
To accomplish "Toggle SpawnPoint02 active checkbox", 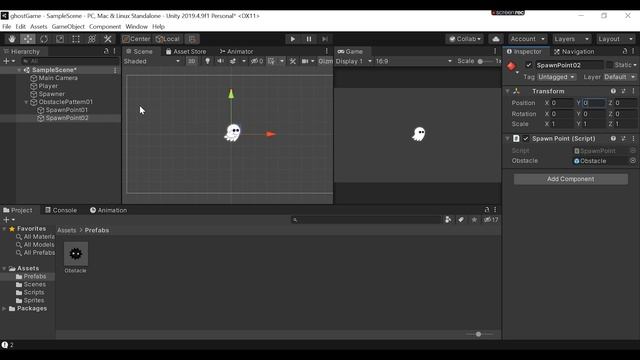I will pos(529,65).
